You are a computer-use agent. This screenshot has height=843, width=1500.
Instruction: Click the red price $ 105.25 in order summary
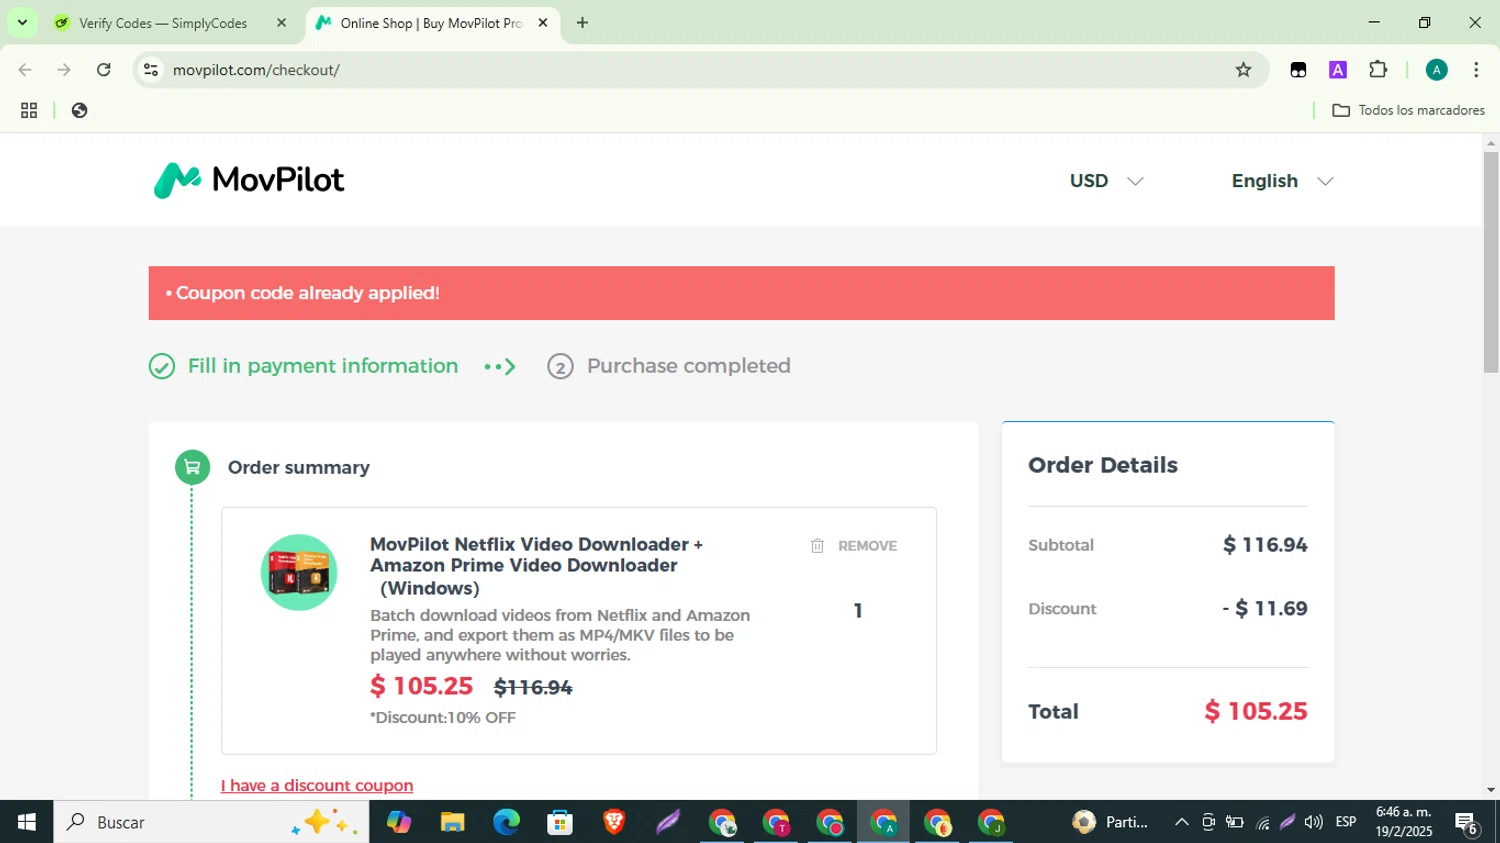pyautogui.click(x=421, y=686)
